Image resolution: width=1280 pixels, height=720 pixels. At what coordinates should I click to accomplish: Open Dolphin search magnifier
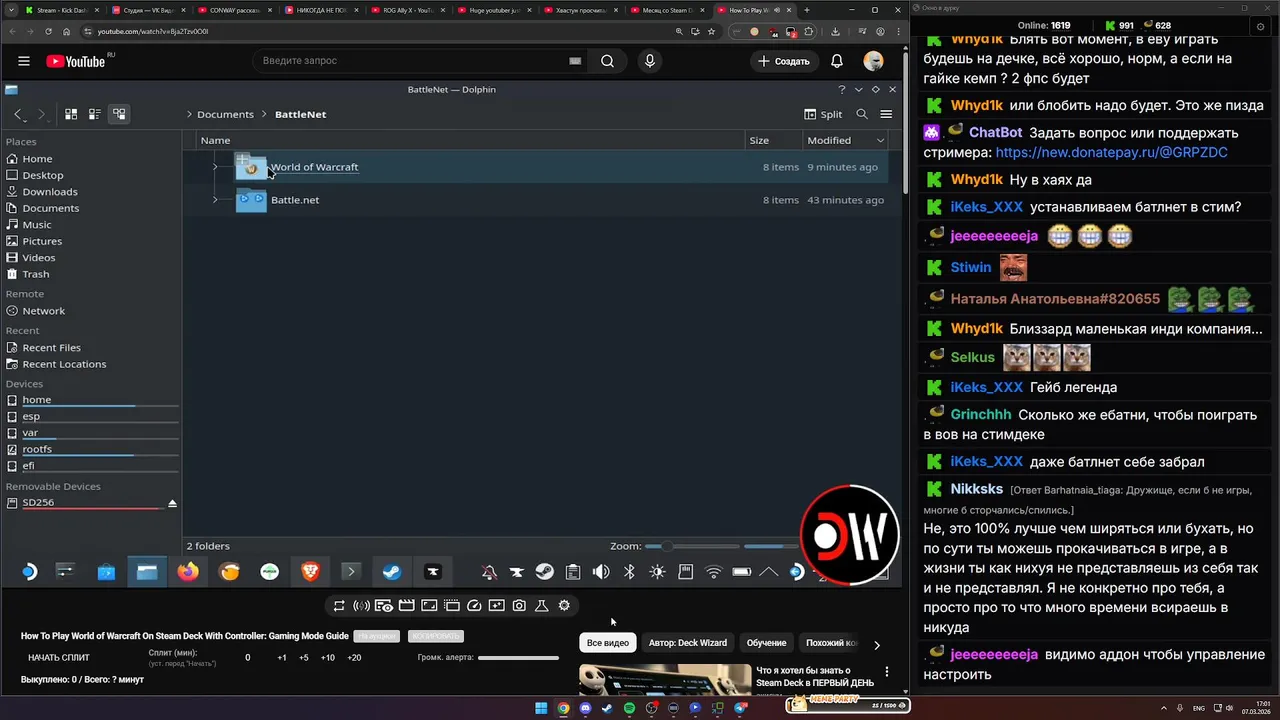[862, 114]
